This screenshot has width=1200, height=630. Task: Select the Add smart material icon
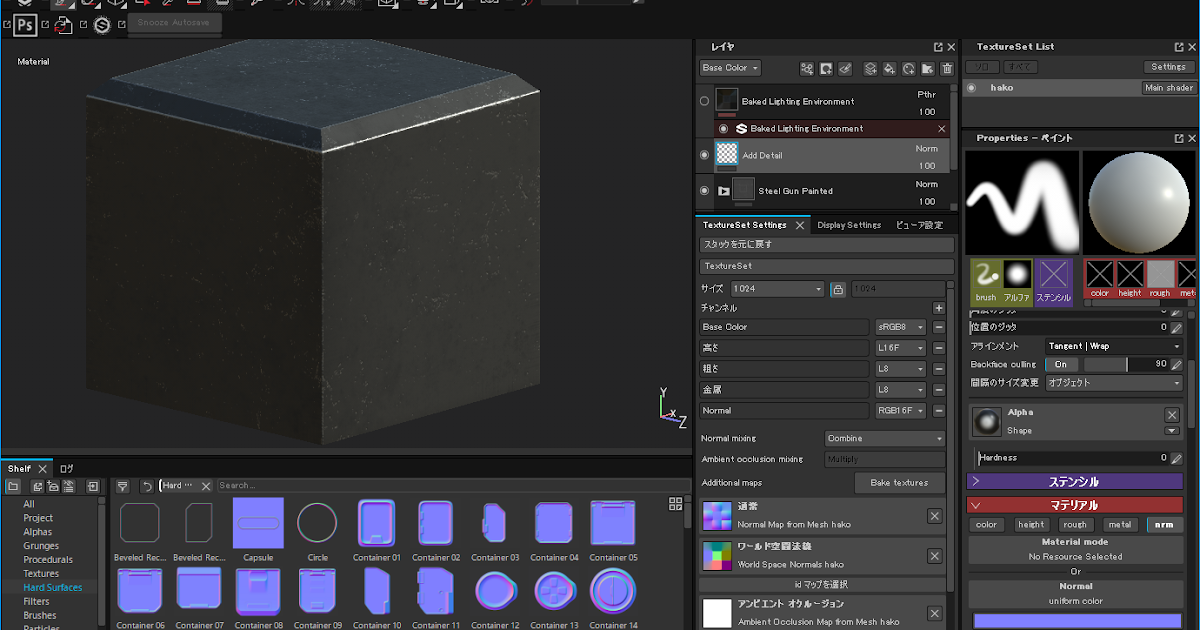click(807, 68)
